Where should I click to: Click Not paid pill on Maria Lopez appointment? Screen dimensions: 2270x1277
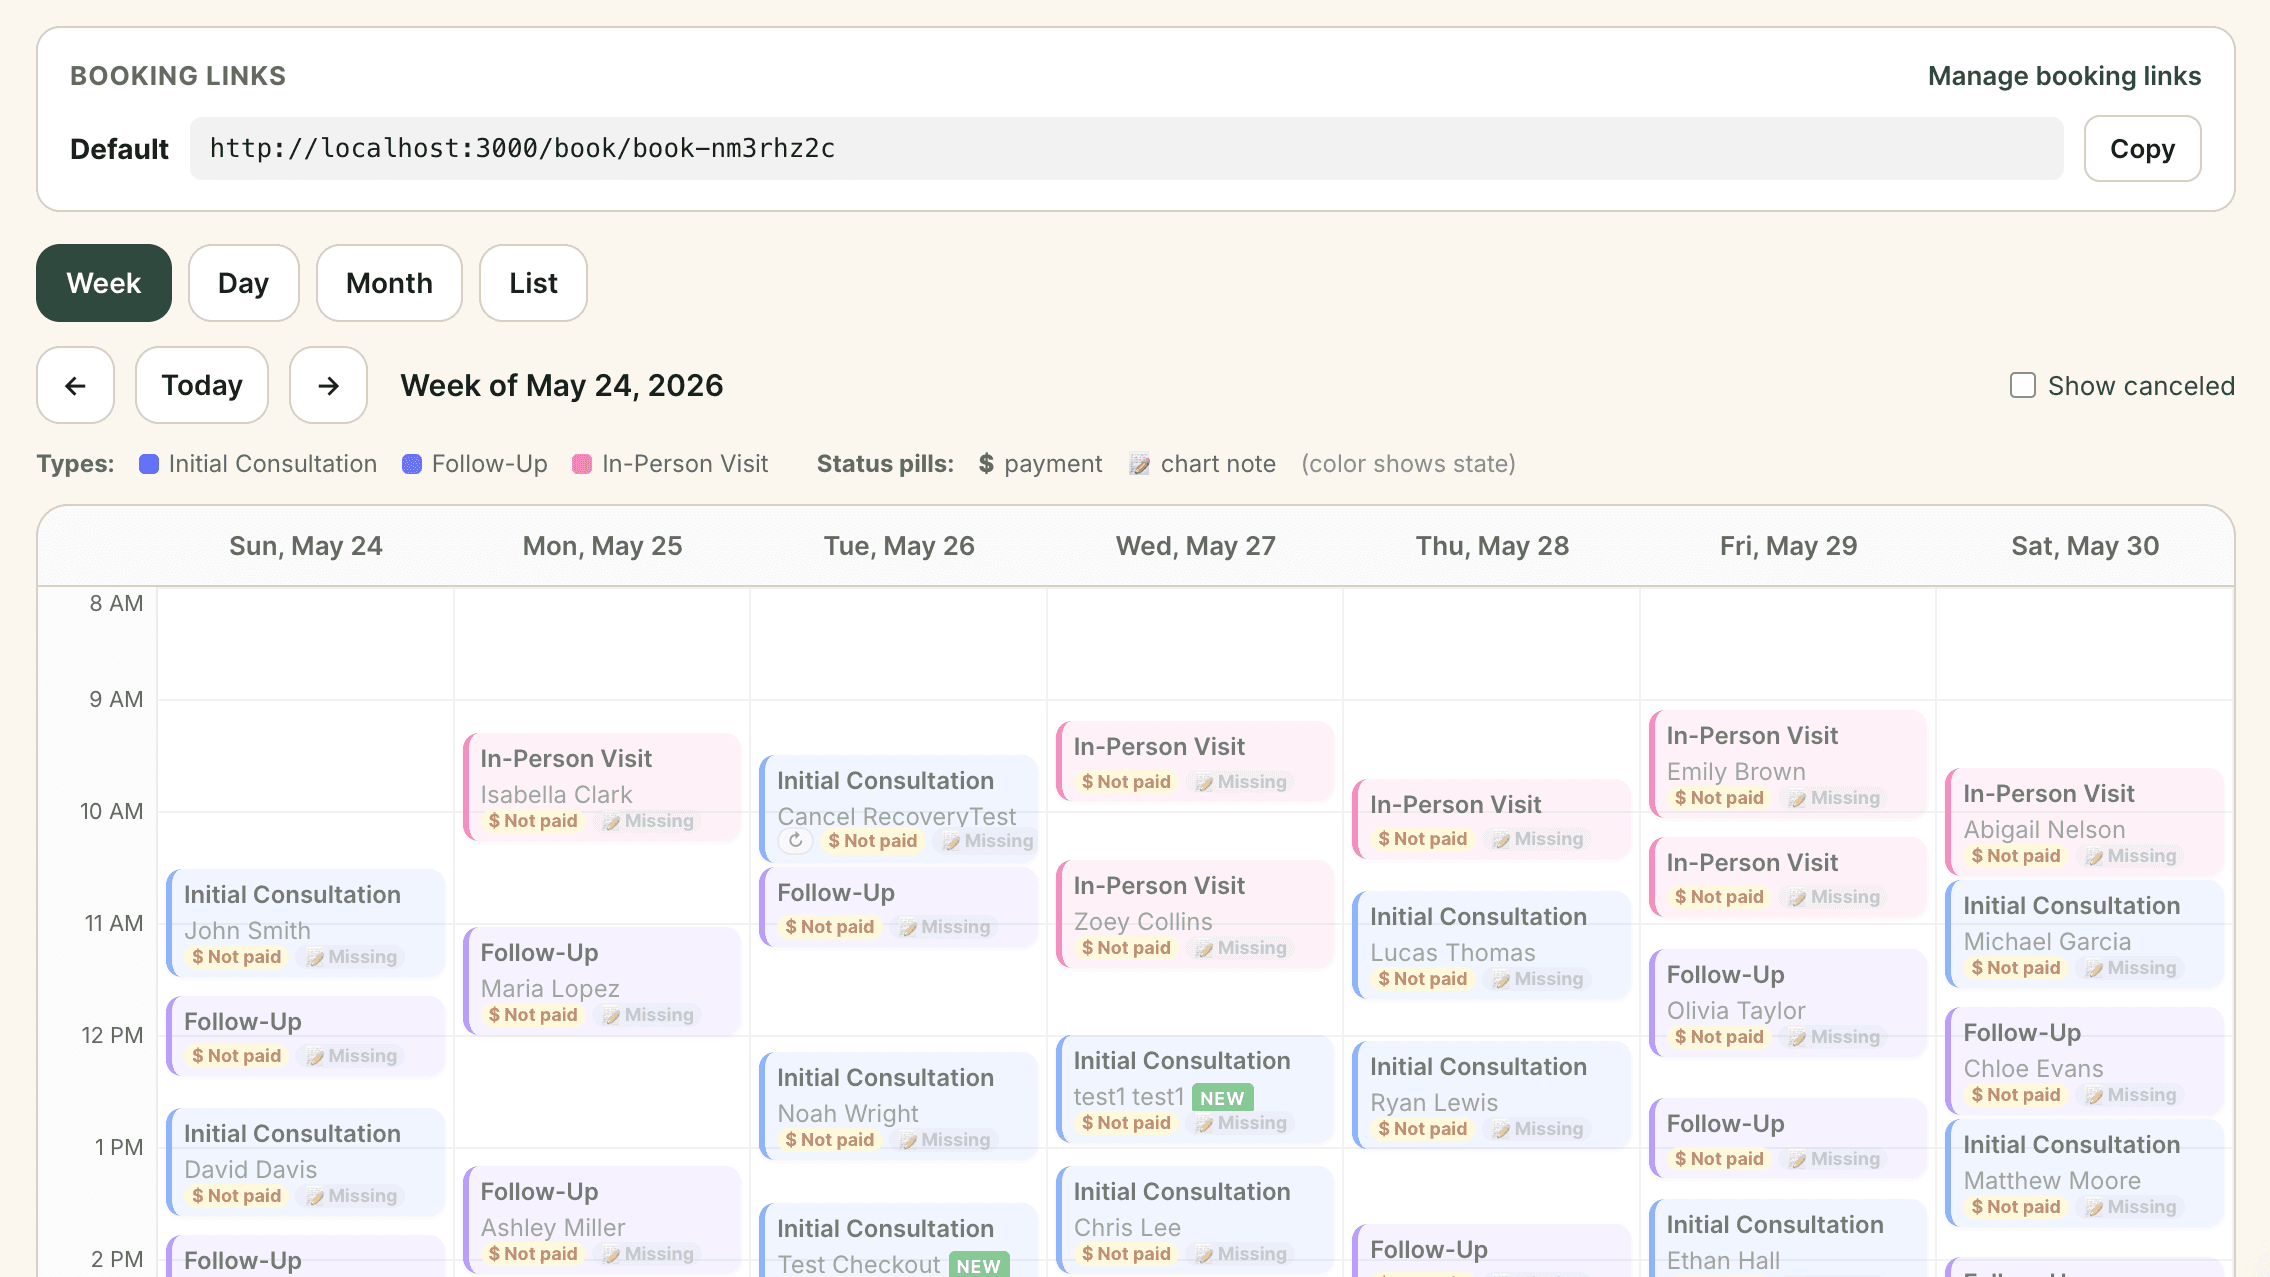click(x=533, y=1015)
